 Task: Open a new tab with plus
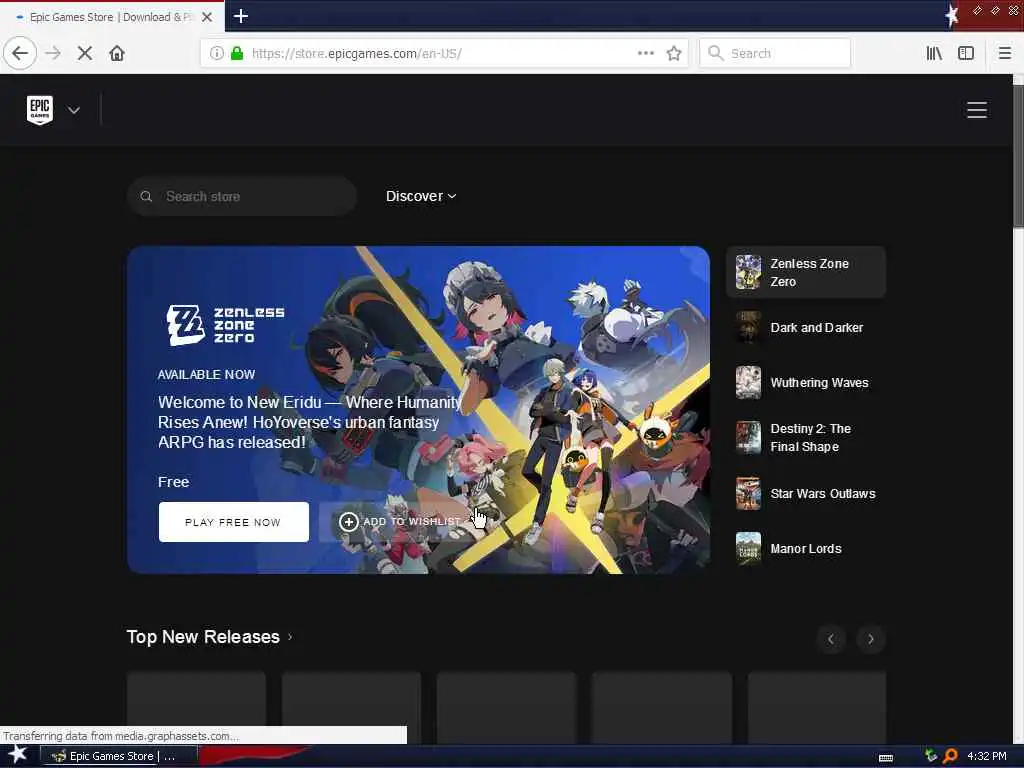(x=240, y=16)
